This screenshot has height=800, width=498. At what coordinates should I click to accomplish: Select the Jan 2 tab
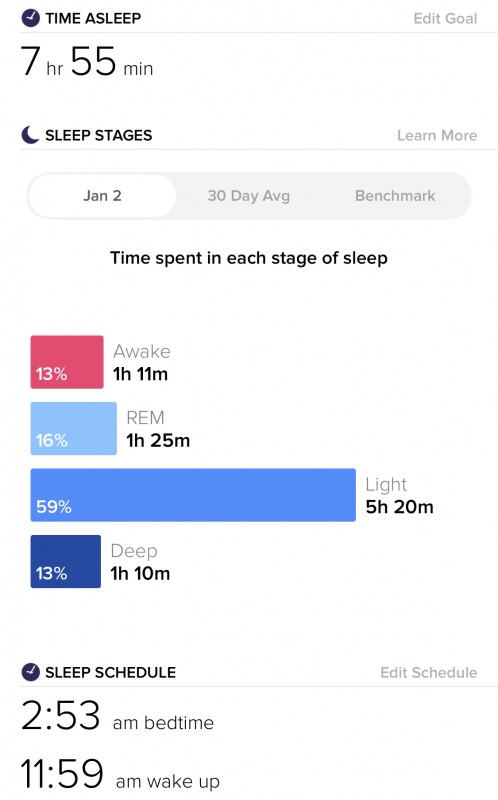pos(102,196)
